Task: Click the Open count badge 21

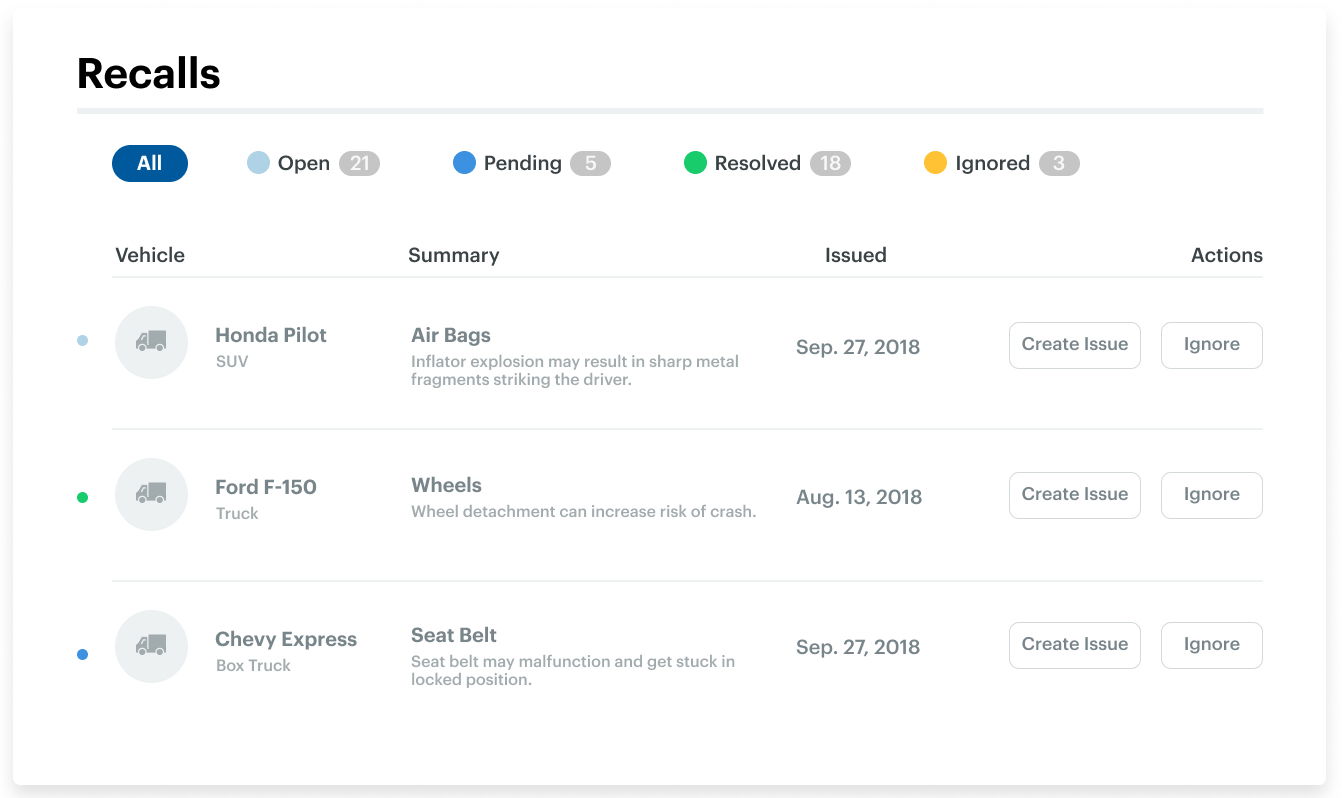Action: [x=359, y=163]
